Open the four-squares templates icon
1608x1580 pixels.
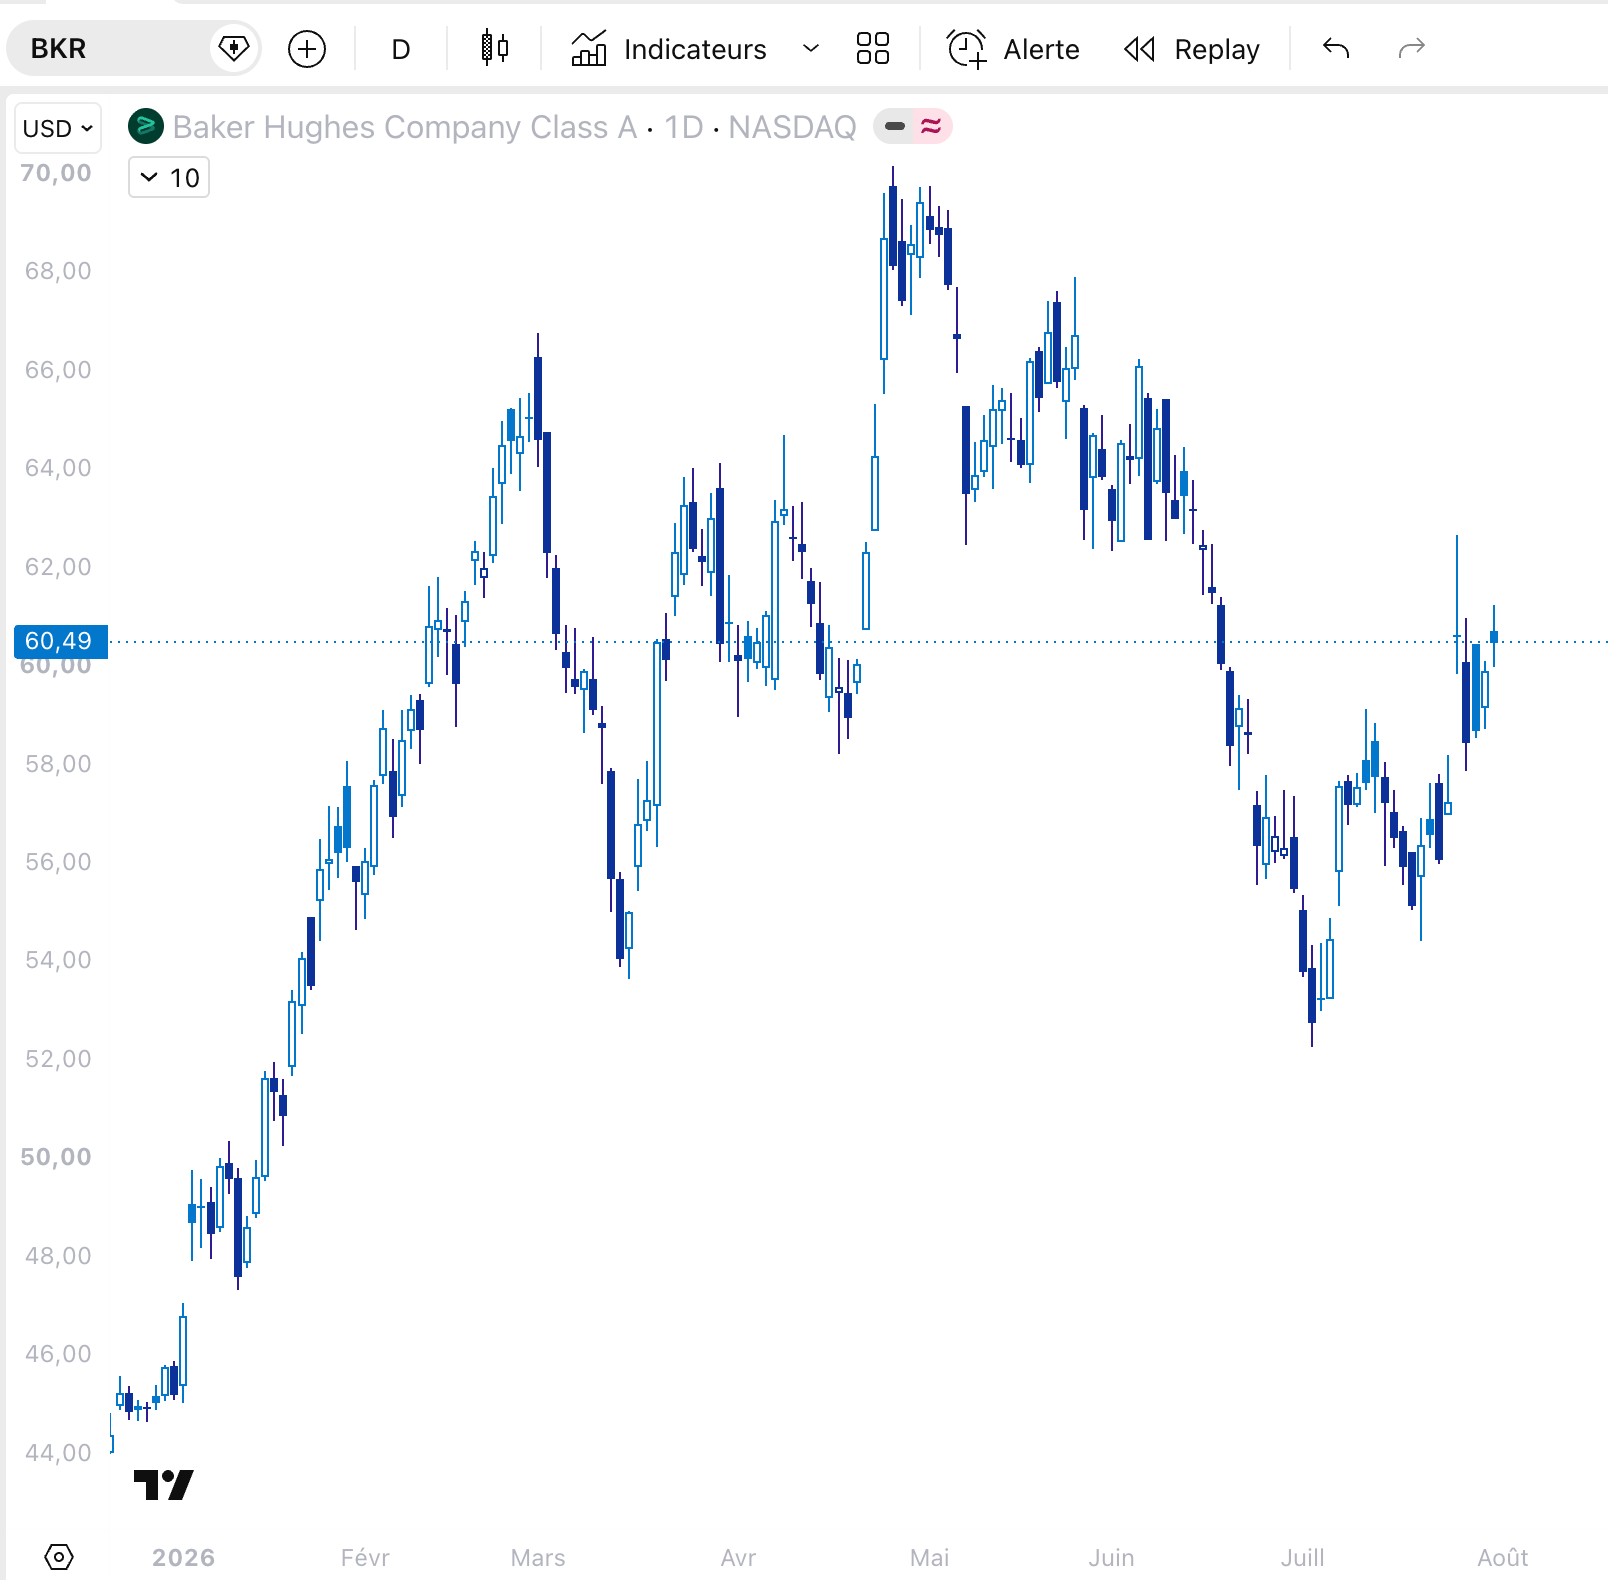873,49
